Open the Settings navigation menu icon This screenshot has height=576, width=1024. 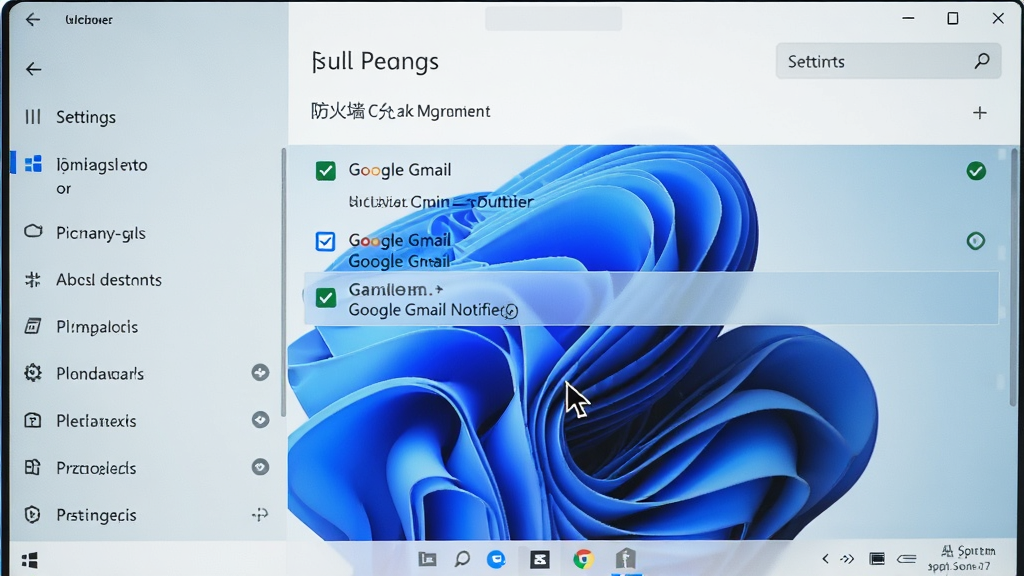[x=33, y=117]
